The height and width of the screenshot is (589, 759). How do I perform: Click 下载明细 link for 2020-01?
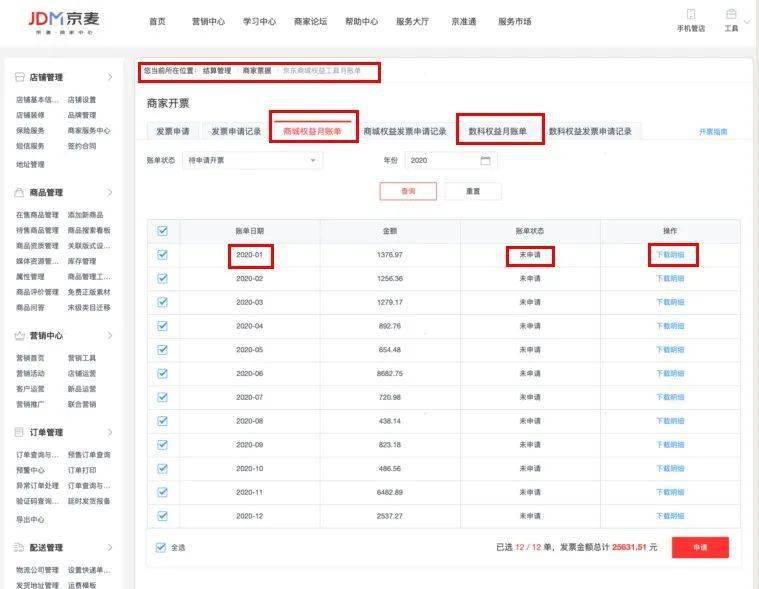click(670, 255)
